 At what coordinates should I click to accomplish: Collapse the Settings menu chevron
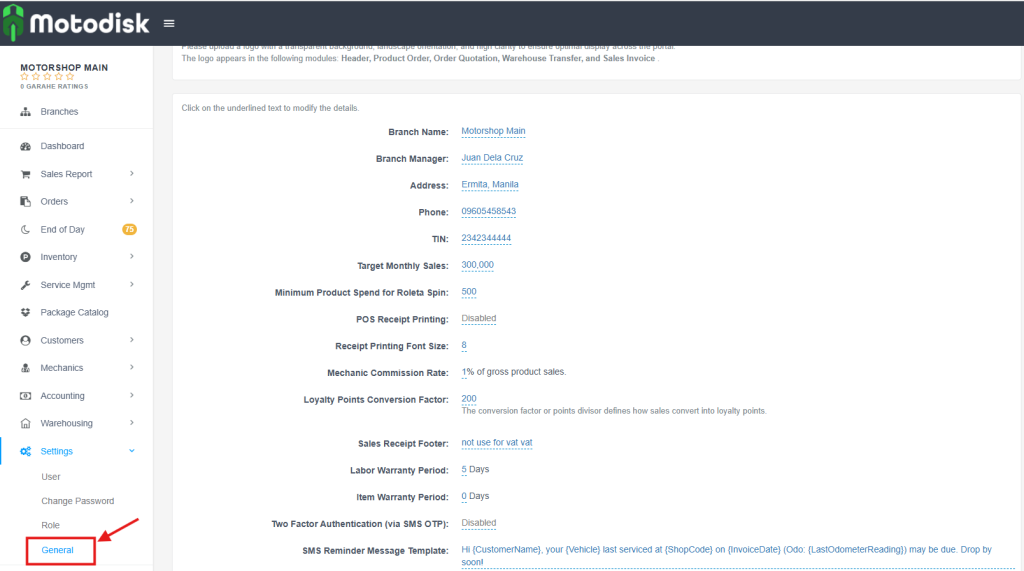pyautogui.click(x=132, y=451)
